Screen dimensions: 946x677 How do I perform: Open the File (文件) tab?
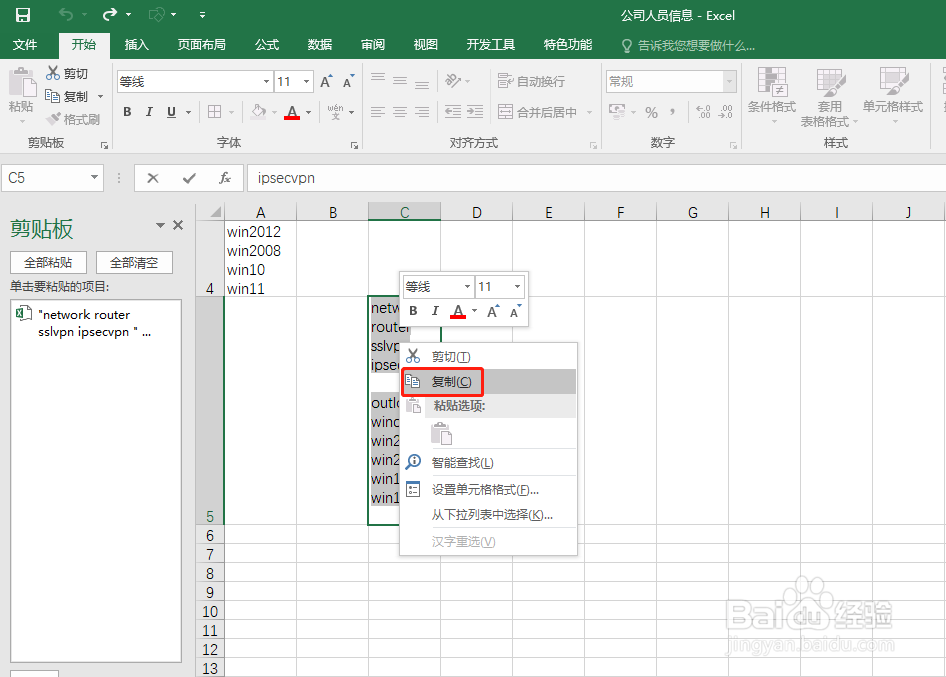pos(25,45)
